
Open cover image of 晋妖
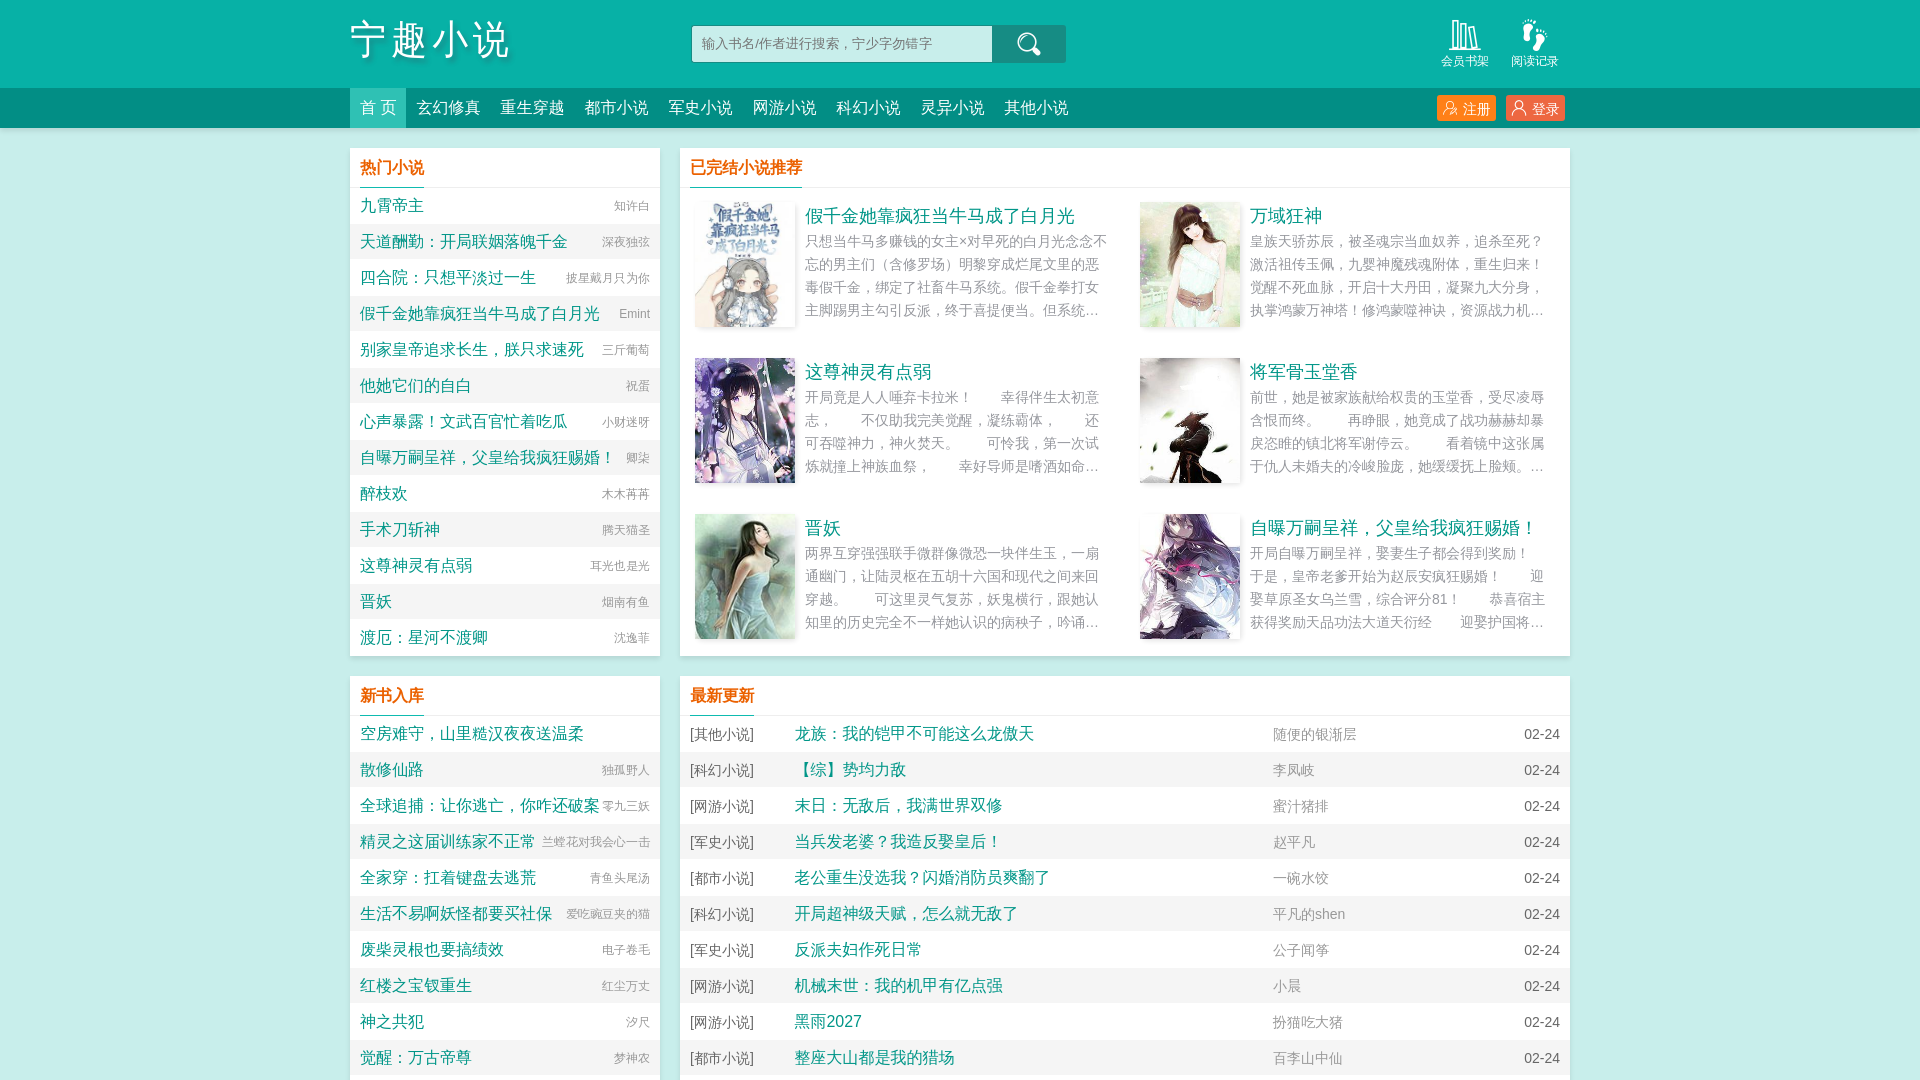point(745,577)
